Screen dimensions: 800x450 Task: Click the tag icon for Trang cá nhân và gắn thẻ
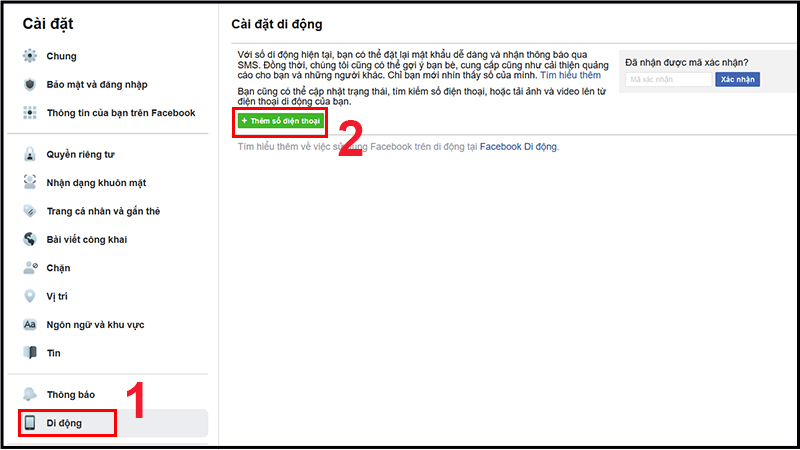[30, 211]
